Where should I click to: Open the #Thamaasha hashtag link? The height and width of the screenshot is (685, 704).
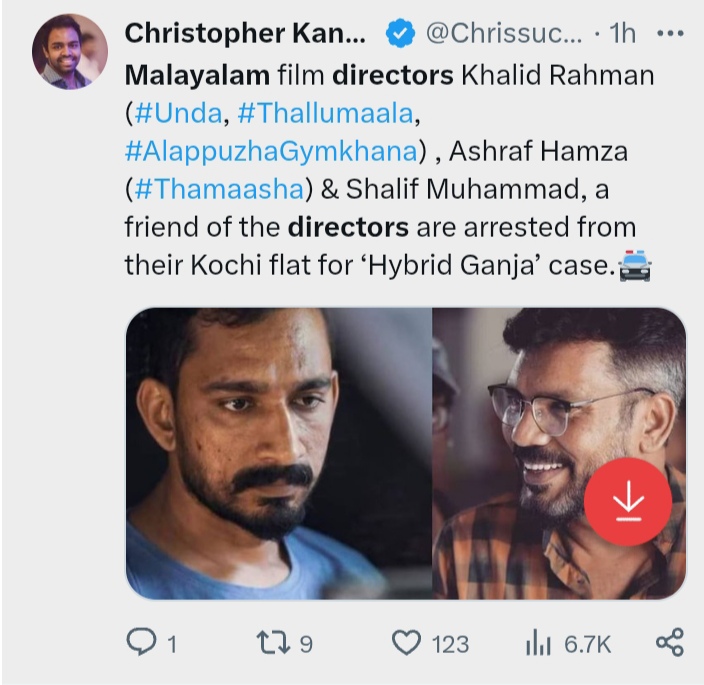point(219,189)
